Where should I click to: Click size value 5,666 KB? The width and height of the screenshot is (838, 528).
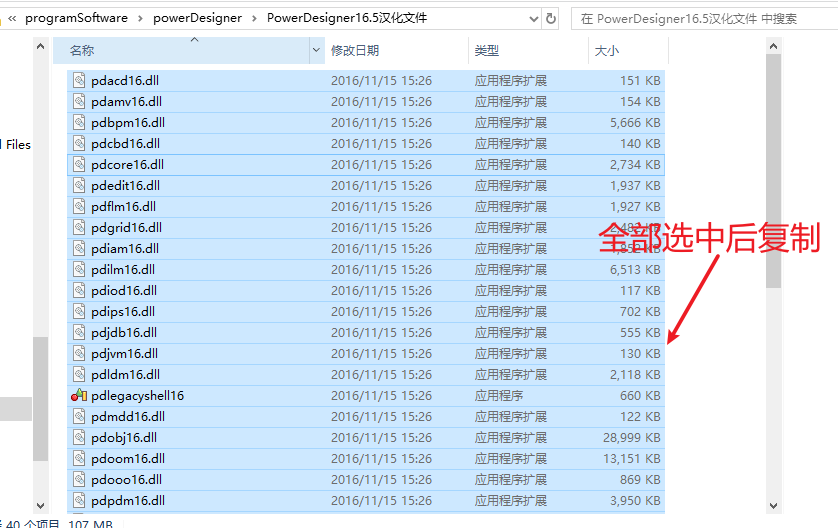click(x=635, y=122)
